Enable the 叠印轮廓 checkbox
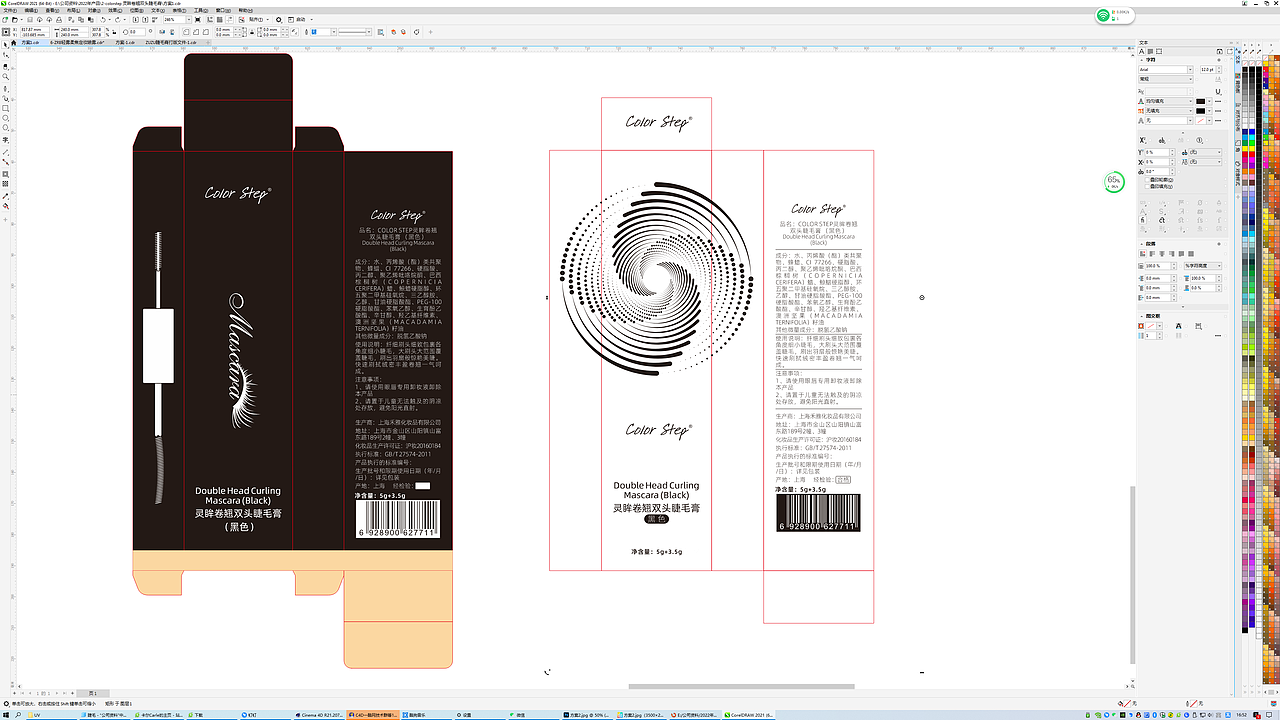 pyautogui.click(x=1147, y=179)
